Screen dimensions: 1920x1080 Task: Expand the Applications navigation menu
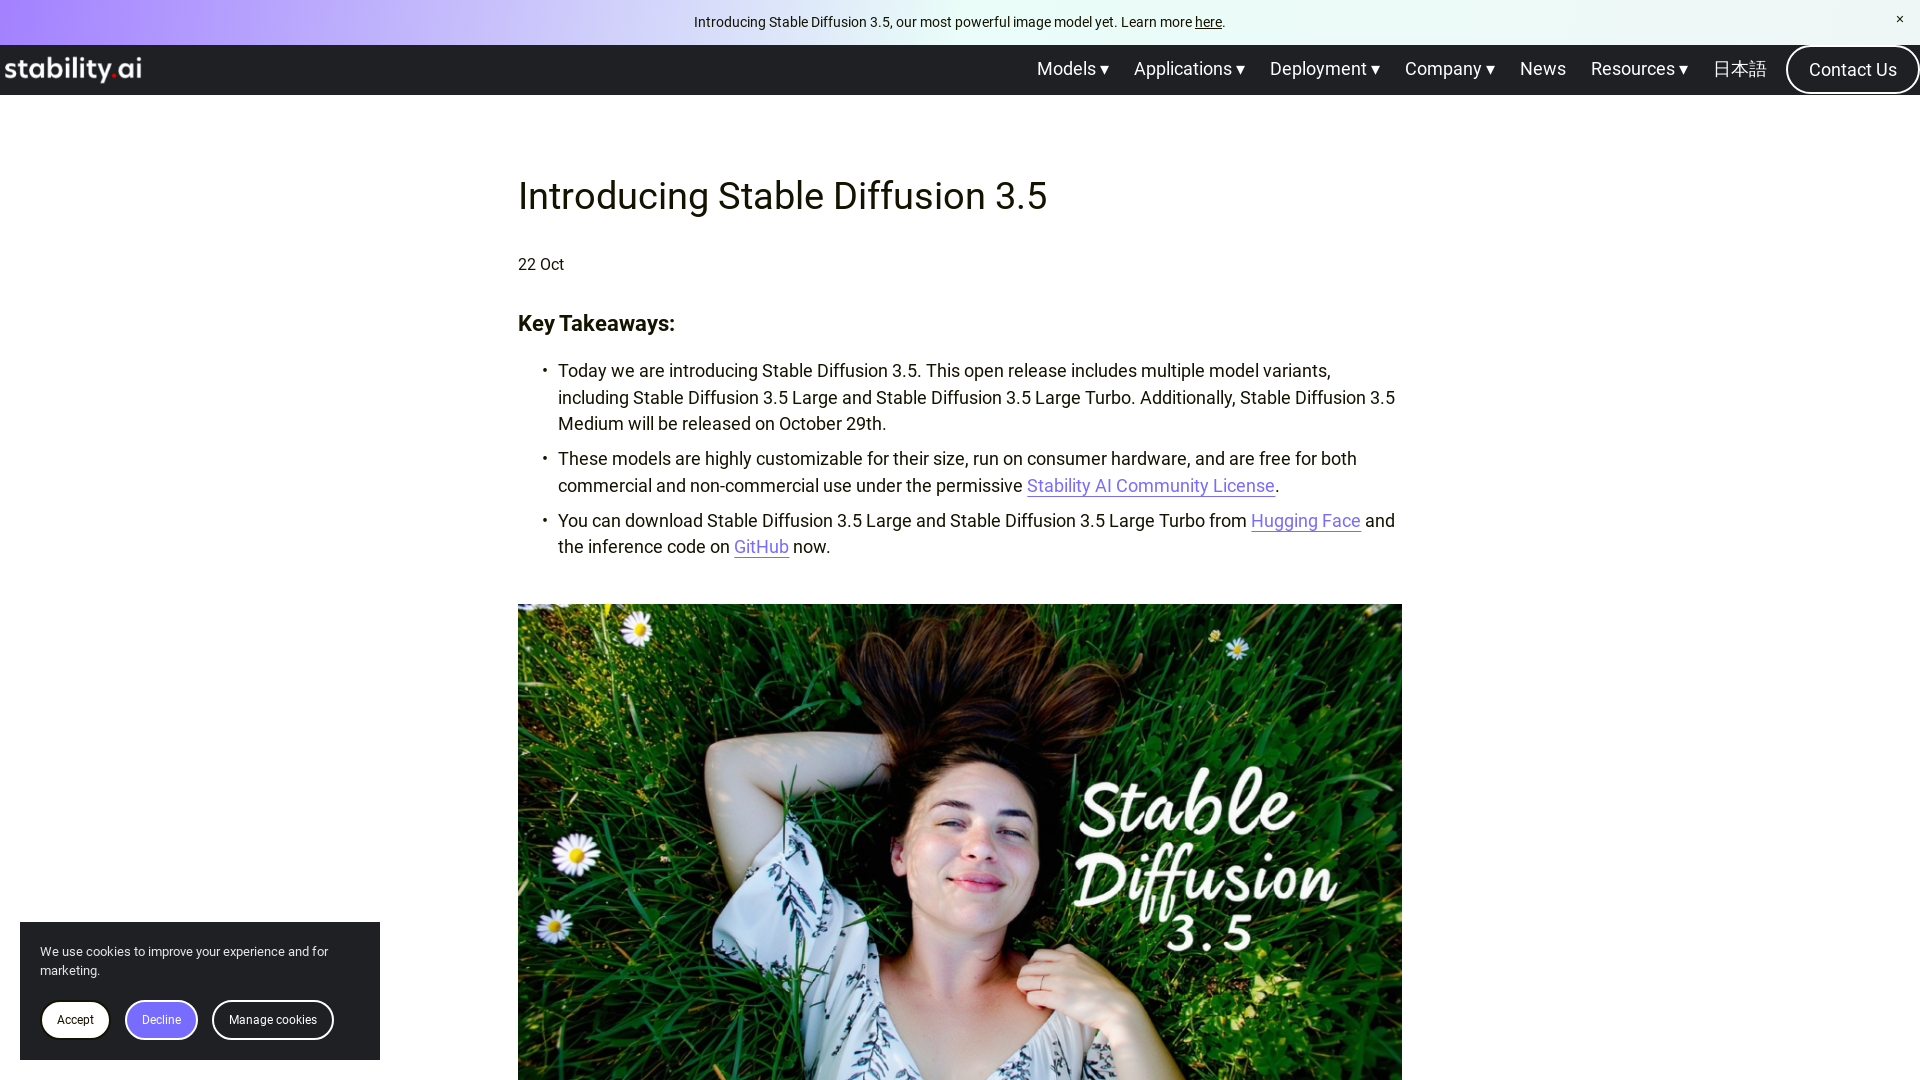click(1189, 70)
